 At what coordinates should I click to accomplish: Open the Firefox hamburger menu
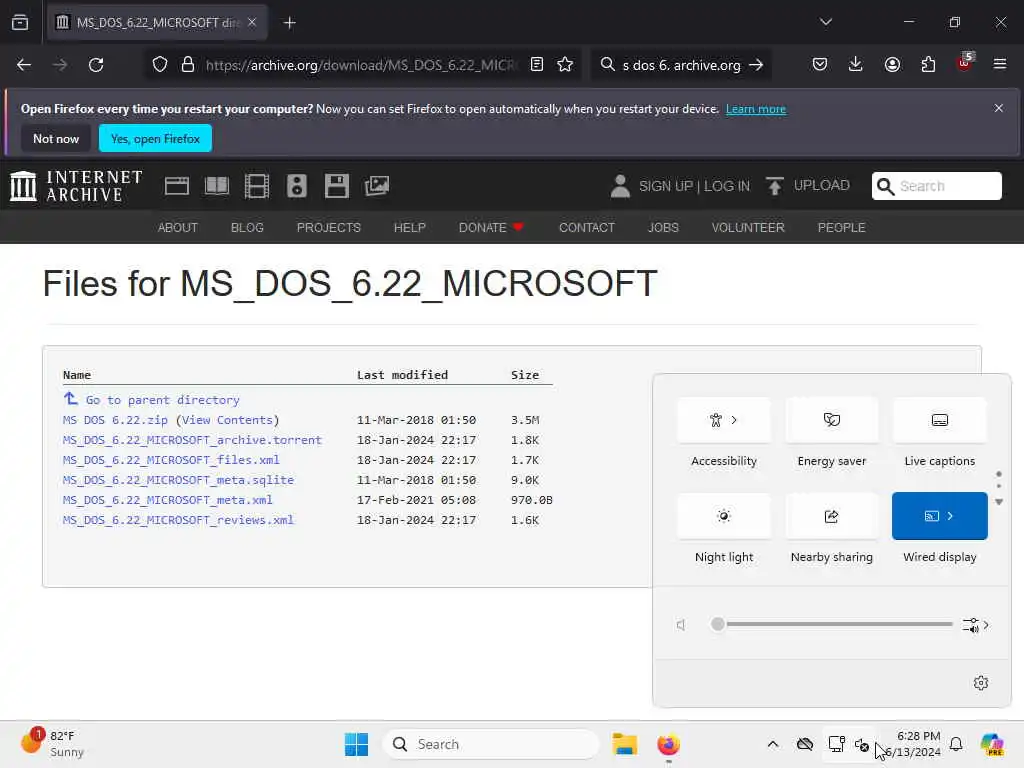[x=1000, y=64]
